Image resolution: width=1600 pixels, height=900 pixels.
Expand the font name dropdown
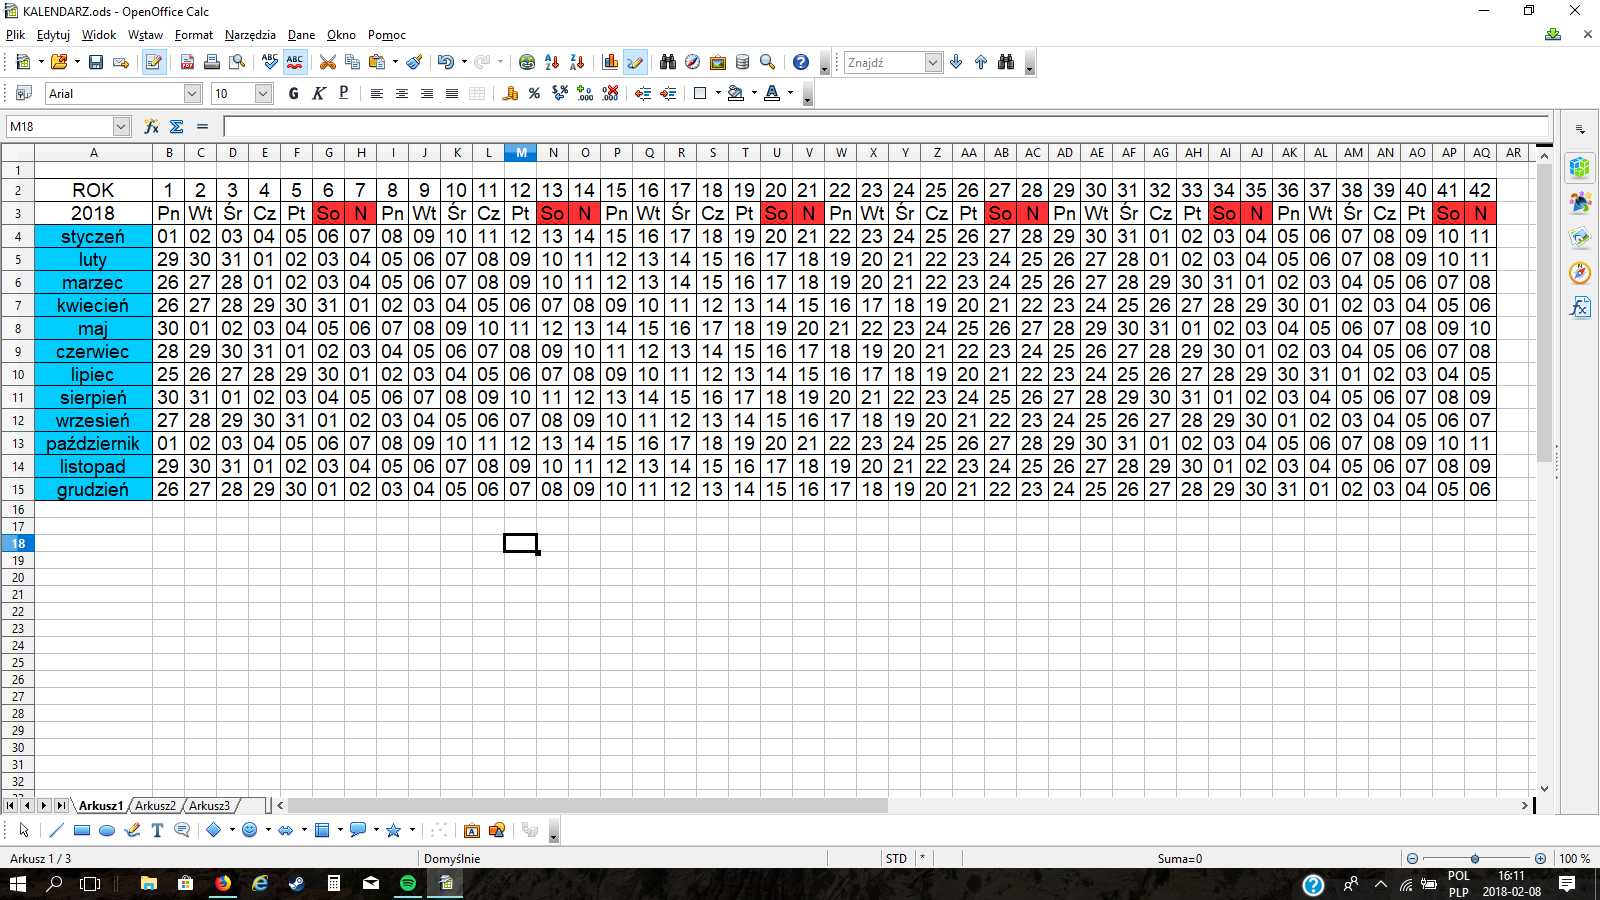[x=192, y=93]
